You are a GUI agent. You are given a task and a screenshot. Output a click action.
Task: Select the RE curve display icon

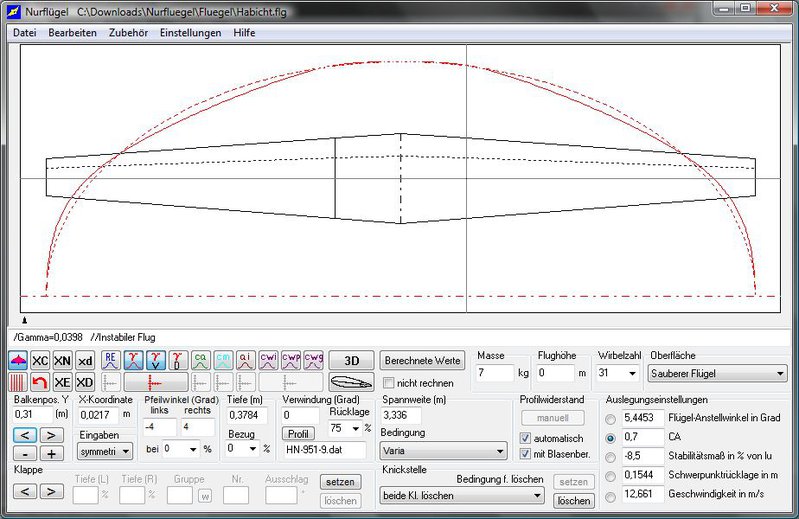click(x=111, y=360)
